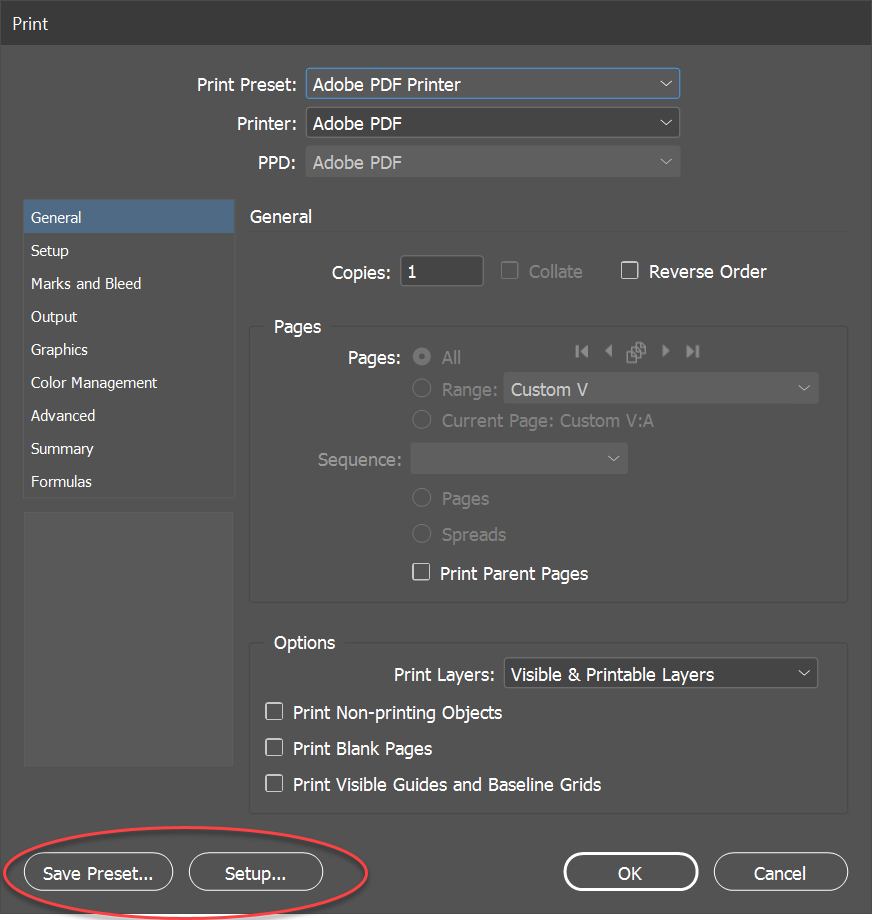This screenshot has height=920, width=872.
Task: Click the go-to-last-page icon
Action: (691, 351)
